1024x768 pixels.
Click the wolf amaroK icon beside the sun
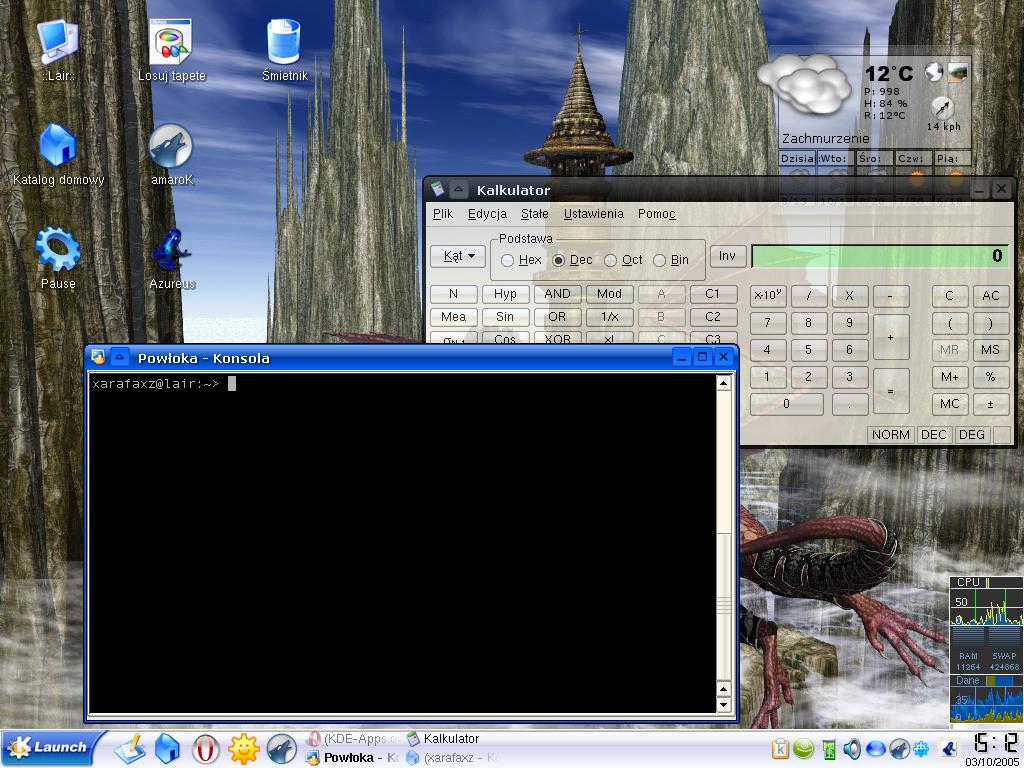tap(281, 748)
